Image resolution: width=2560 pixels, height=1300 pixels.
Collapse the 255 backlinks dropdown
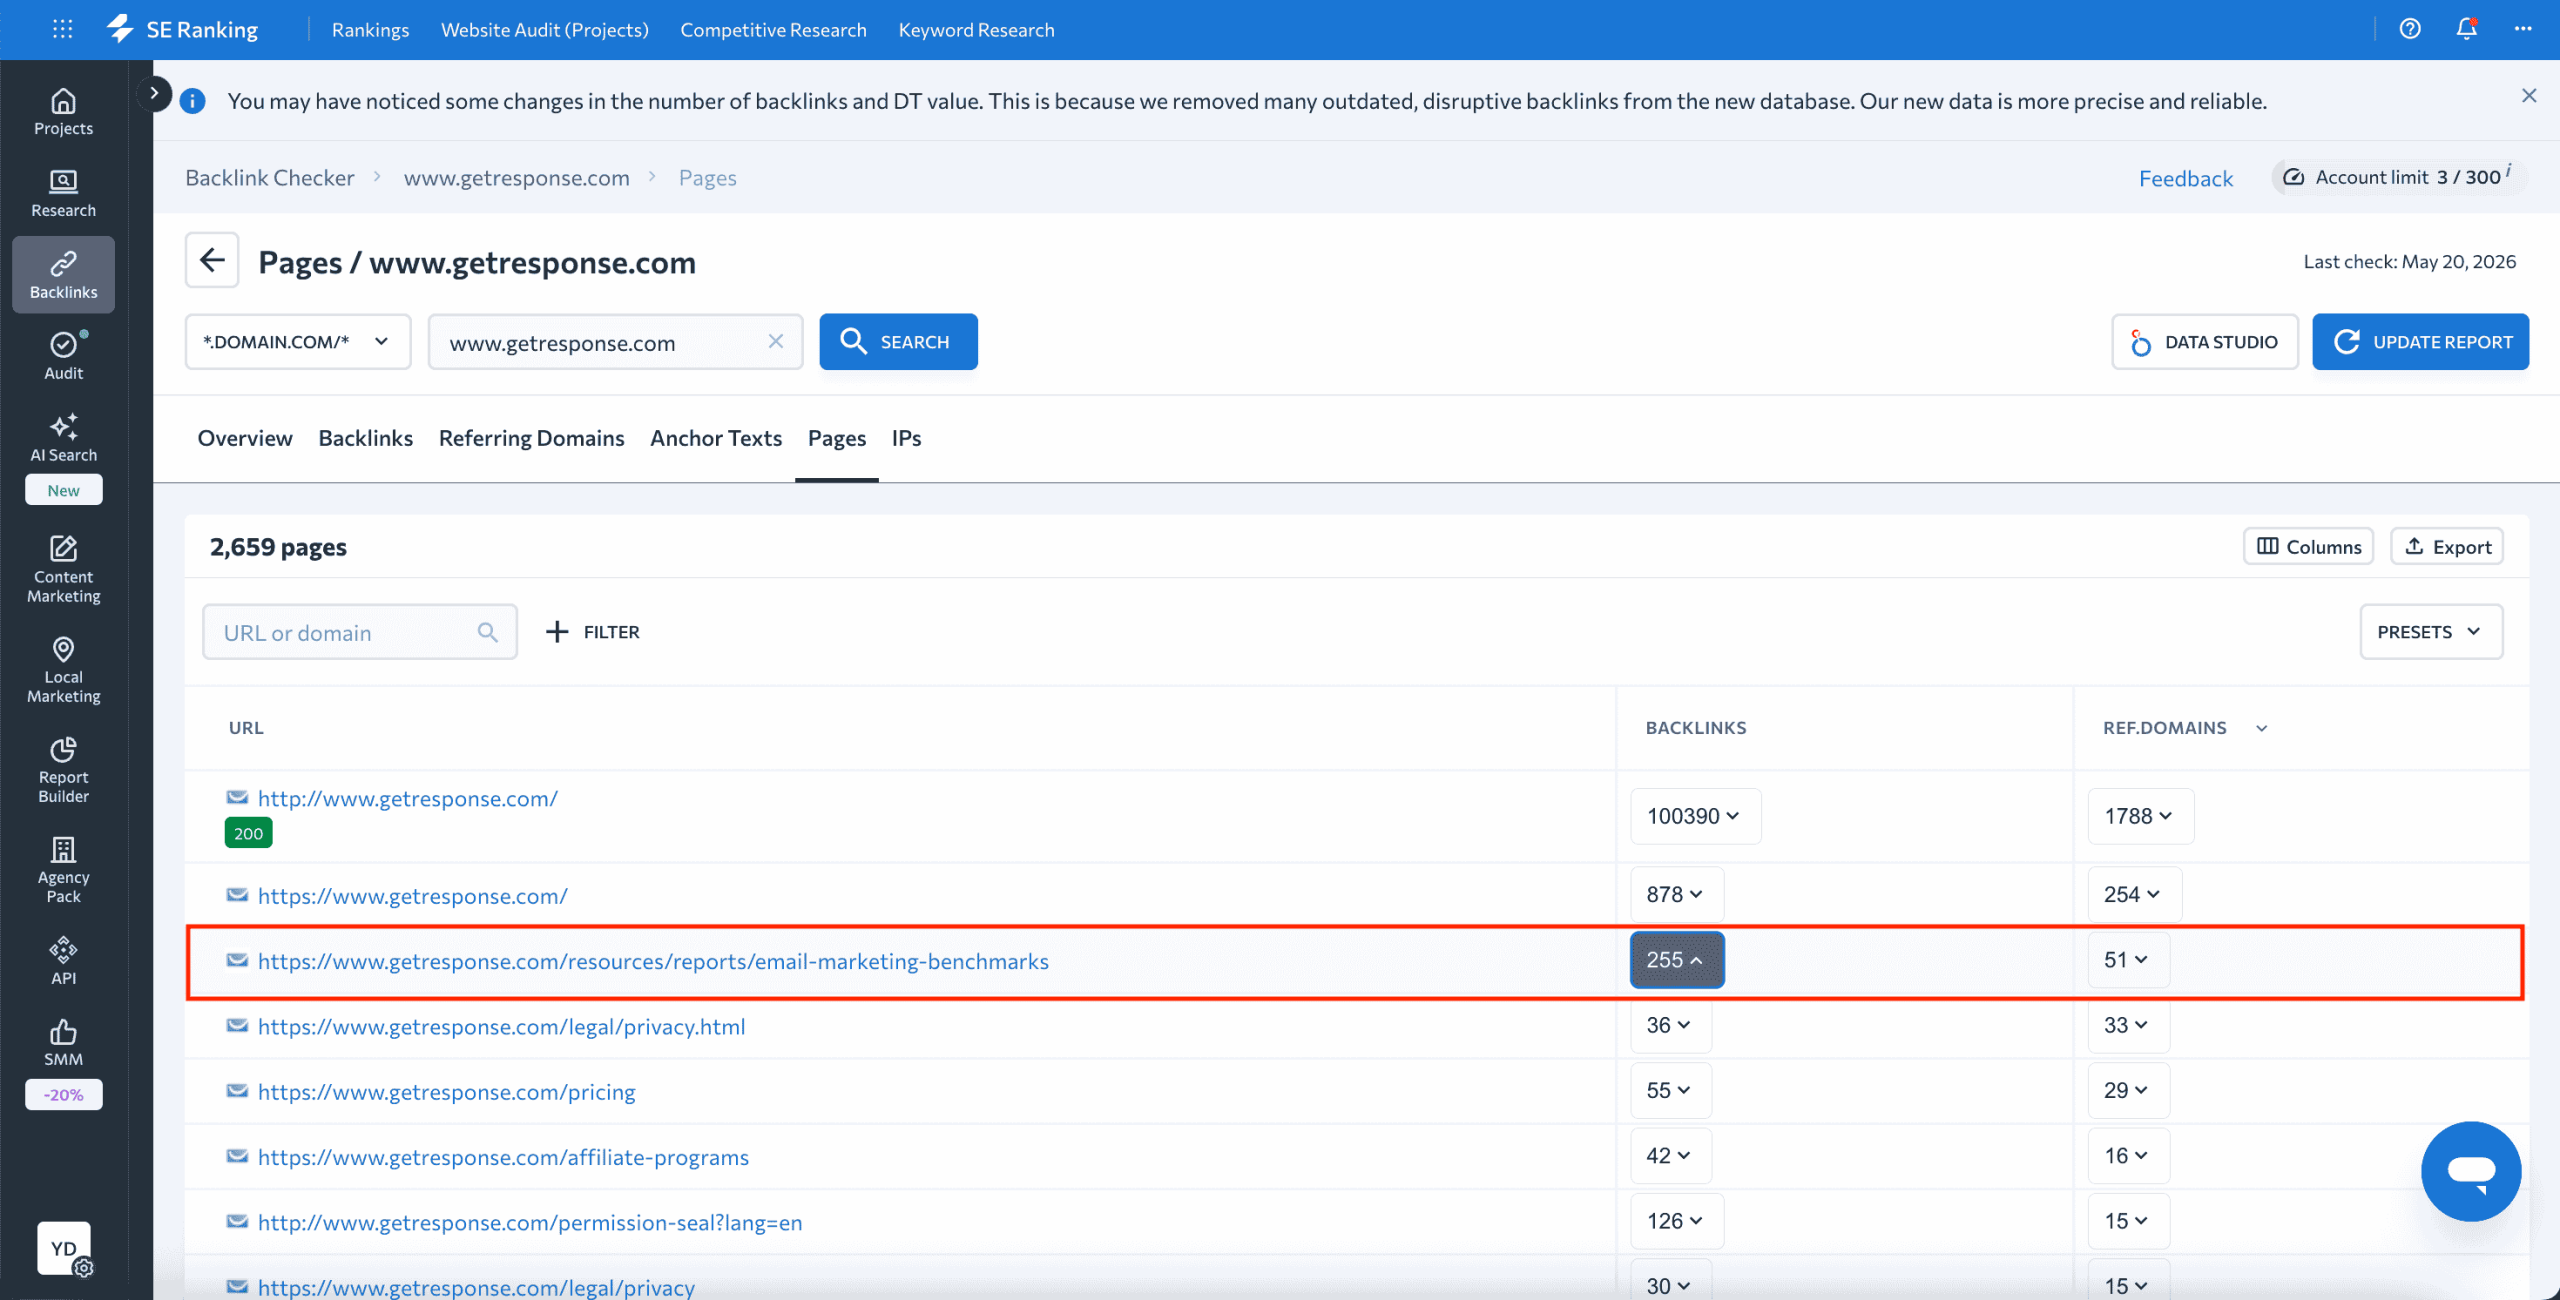tap(1676, 960)
